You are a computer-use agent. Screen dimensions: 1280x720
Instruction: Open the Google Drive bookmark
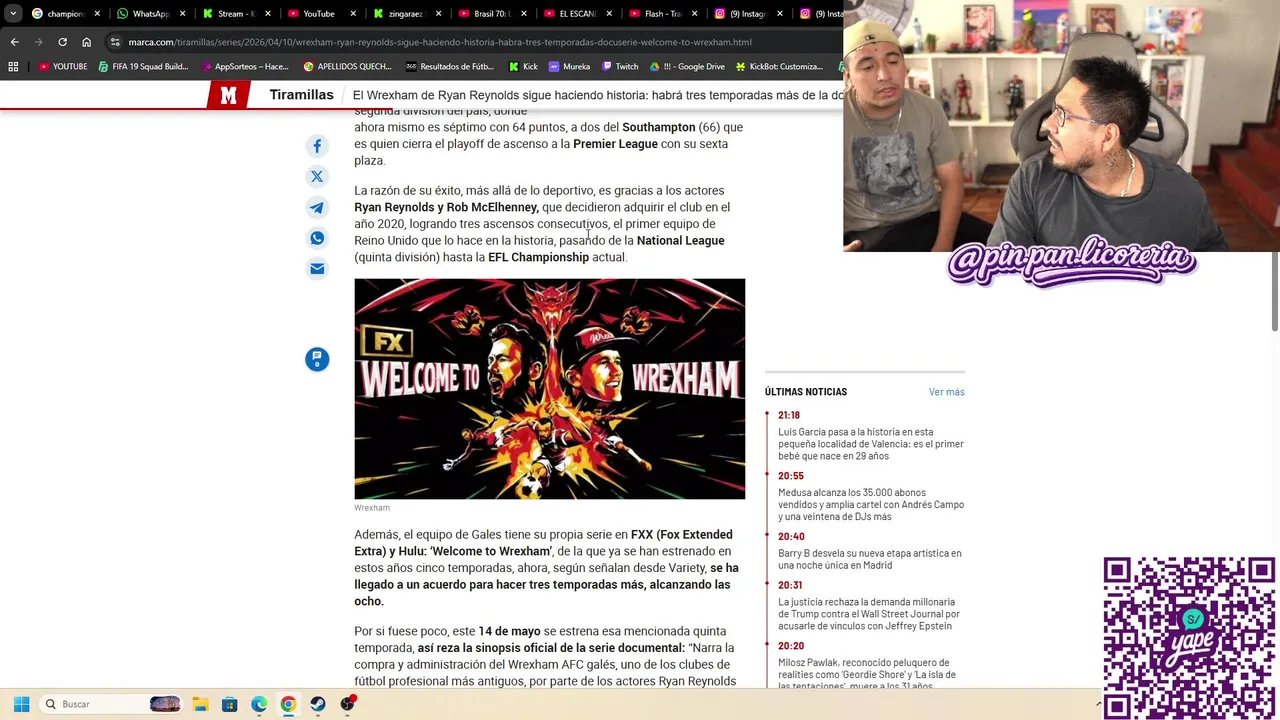[687, 67]
